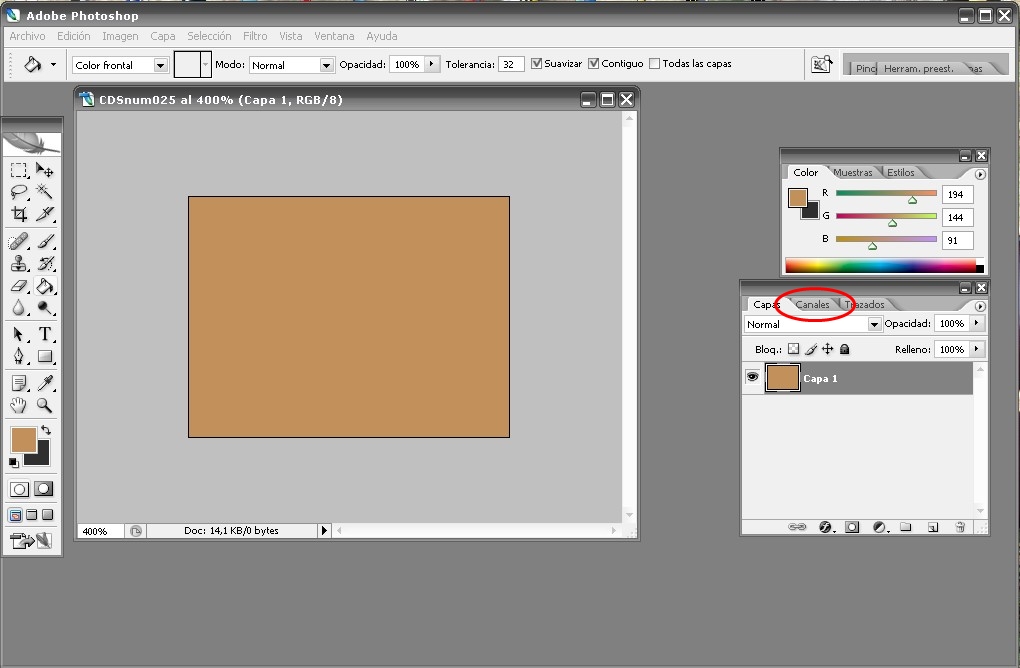Select the Pen tool
This screenshot has width=1020, height=668.
19,356
